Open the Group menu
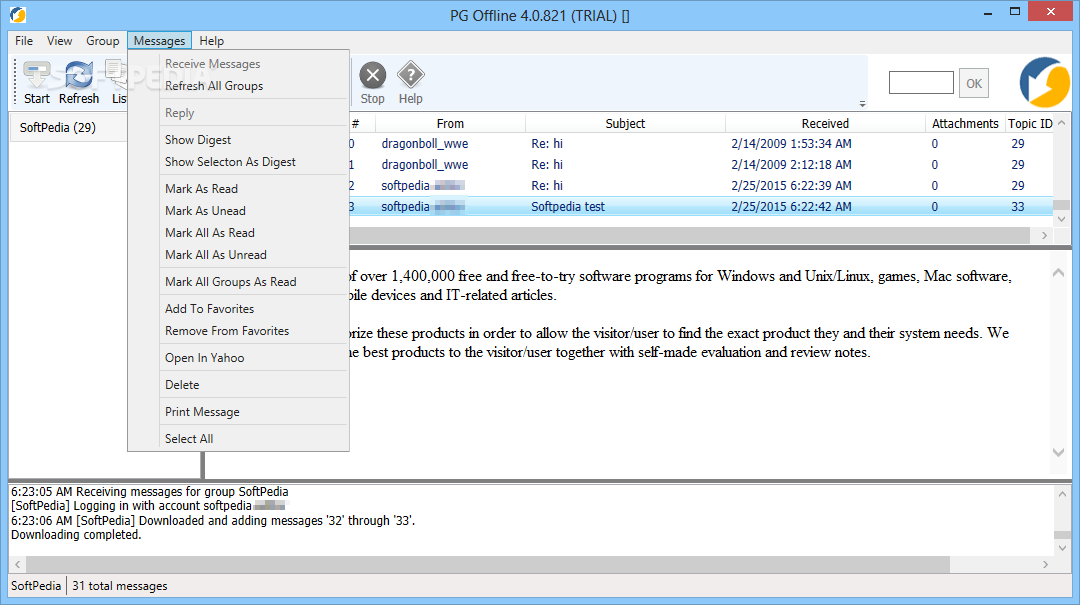Viewport: 1080px width, 605px height. click(103, 41)
